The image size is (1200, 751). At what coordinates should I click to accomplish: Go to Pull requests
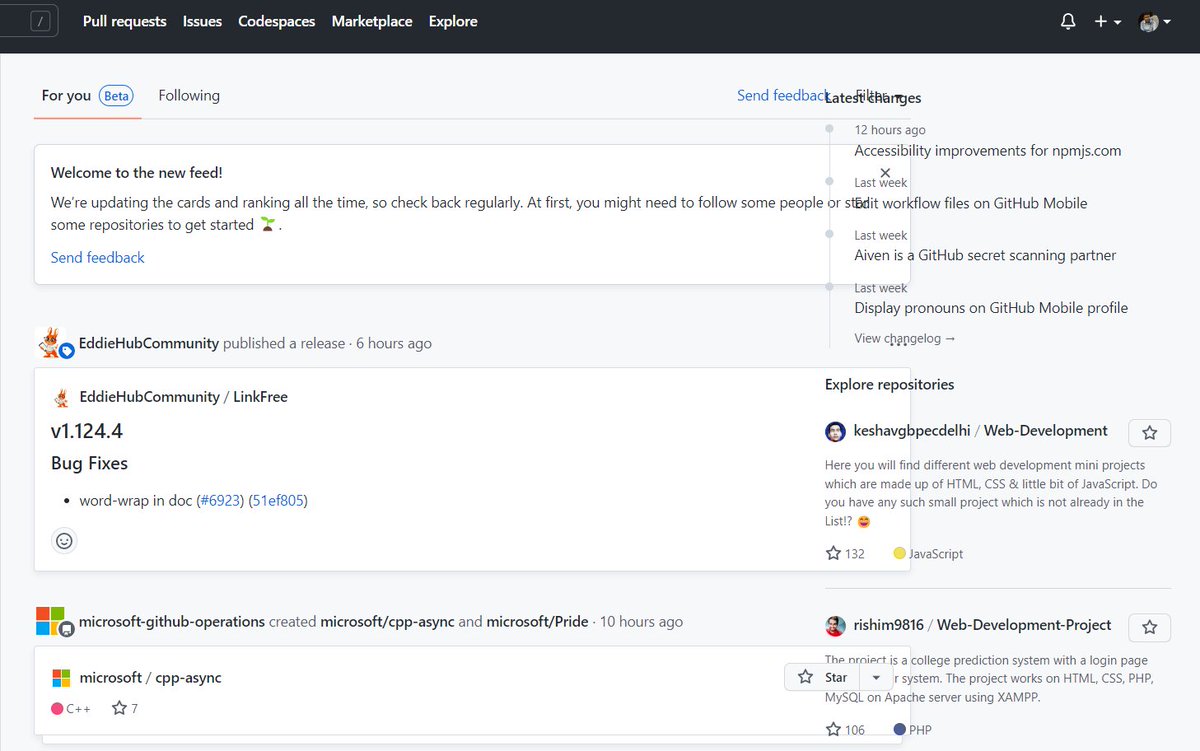[125, 21]
